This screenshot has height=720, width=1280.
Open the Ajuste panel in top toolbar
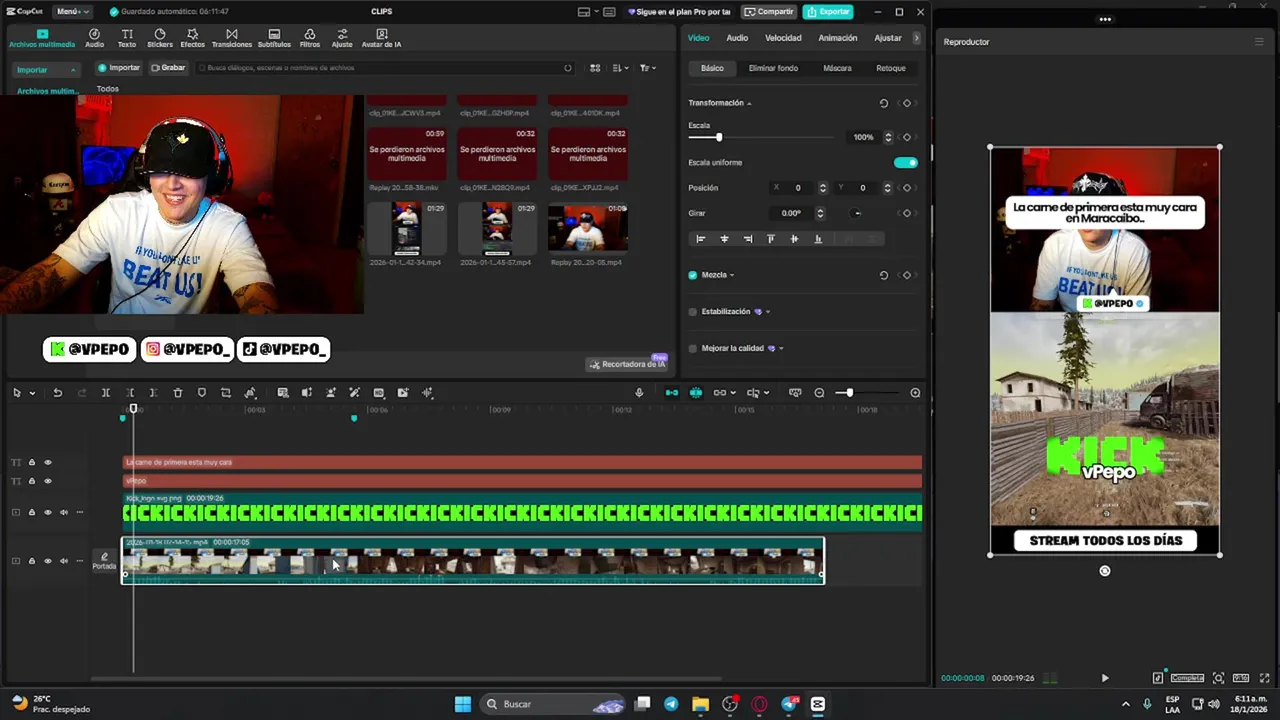pyautogui.click(x=342, y=38)
